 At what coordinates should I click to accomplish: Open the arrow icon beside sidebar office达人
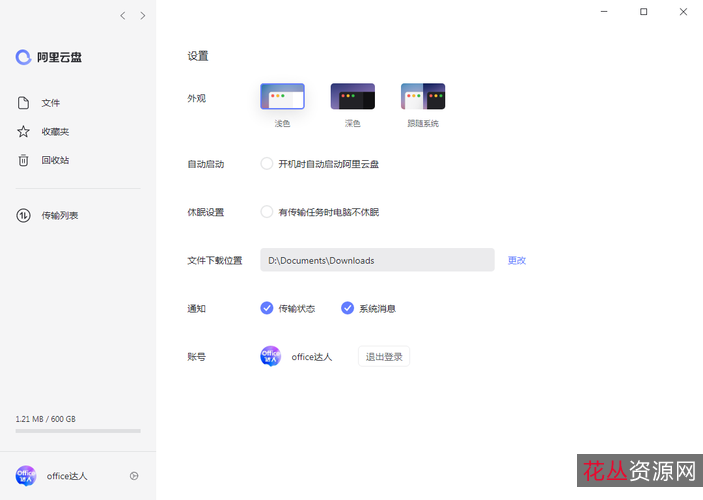(134, 476)
